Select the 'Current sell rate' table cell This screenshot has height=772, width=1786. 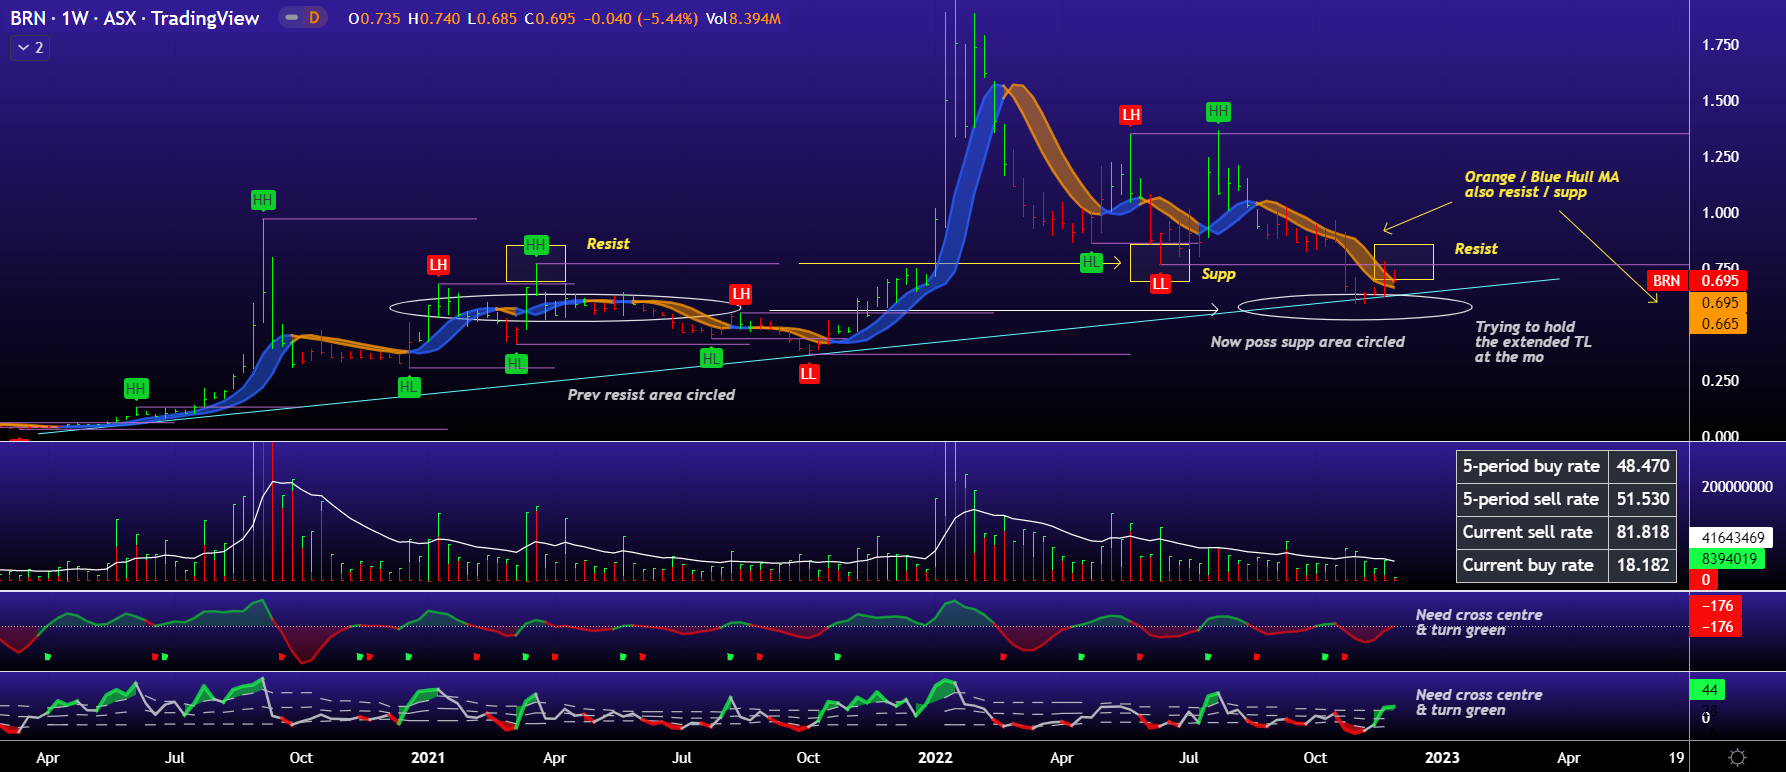pyautogui.click(x=1528, y=532)
